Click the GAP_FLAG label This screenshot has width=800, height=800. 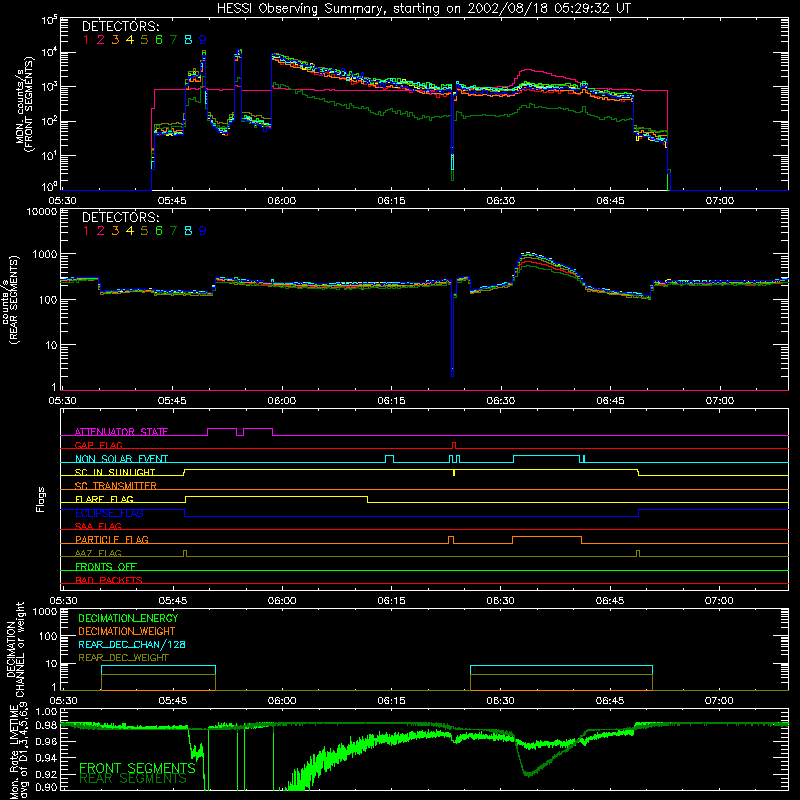(98, 445)
